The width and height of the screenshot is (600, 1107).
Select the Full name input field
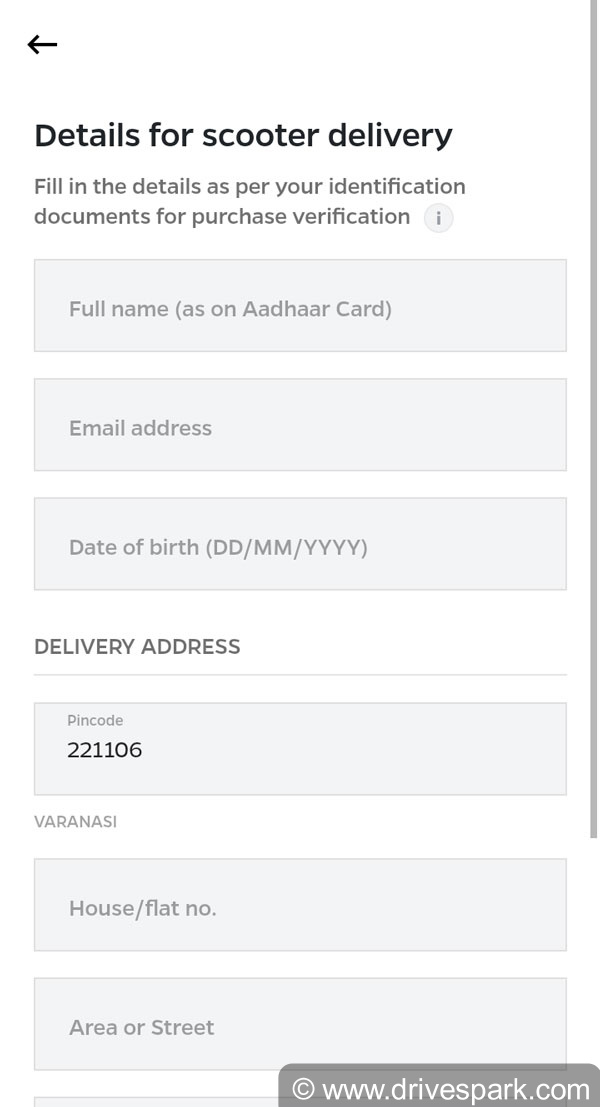(300, 308)
